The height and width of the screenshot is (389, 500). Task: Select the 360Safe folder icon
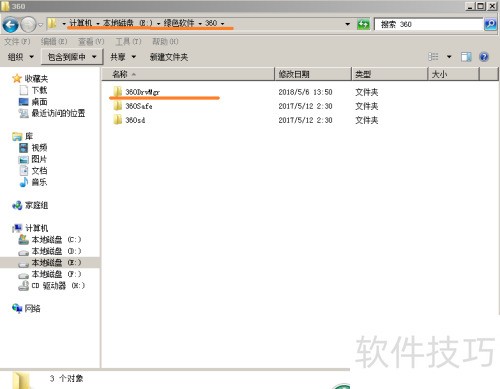pos(118,106)
